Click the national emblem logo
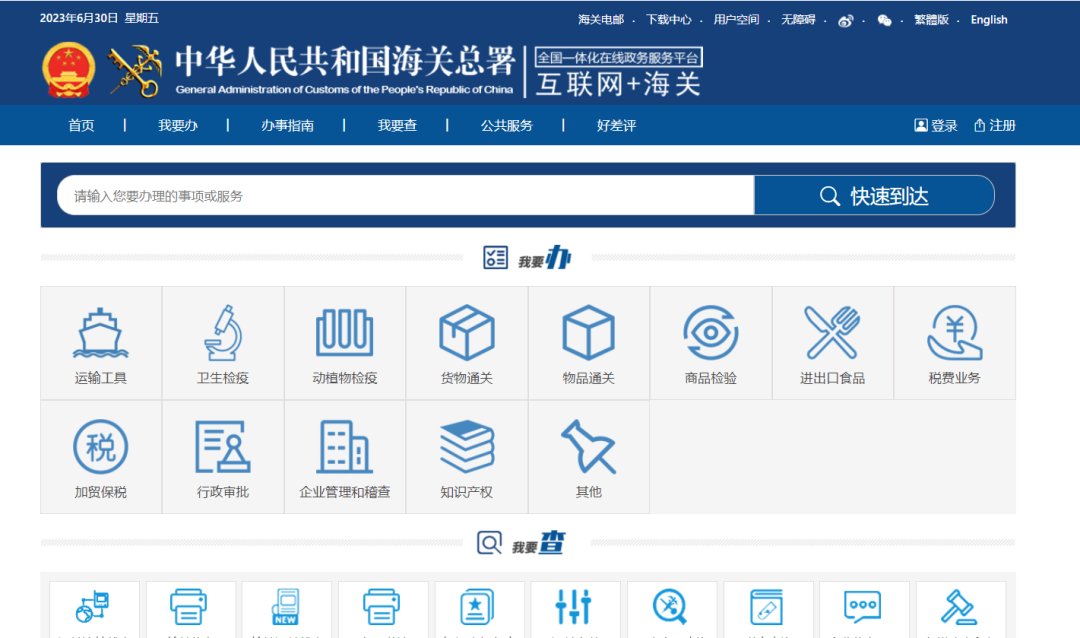Viewport: 1080px width, 638px height. coord(68,70)
